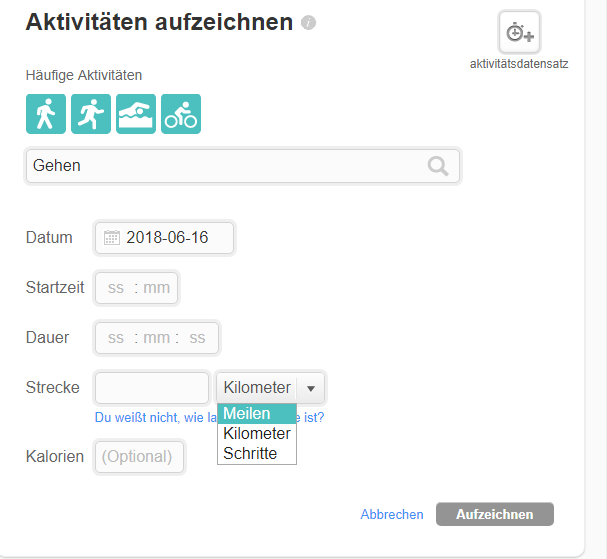This screenshot has width=607, height=559.
Task: Select the walking activity icon
Action: (x=46, y=114)
